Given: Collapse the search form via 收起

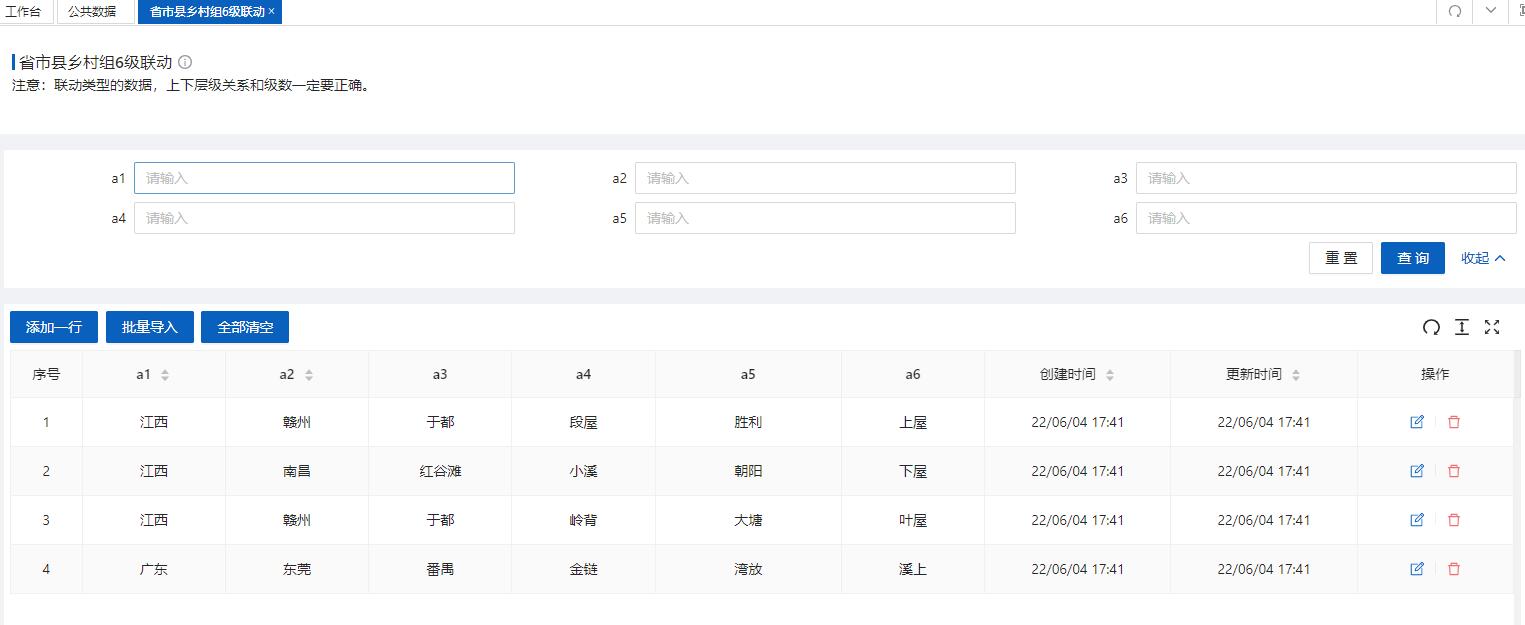Looking at the screenshot, I should pos(1484,258).
